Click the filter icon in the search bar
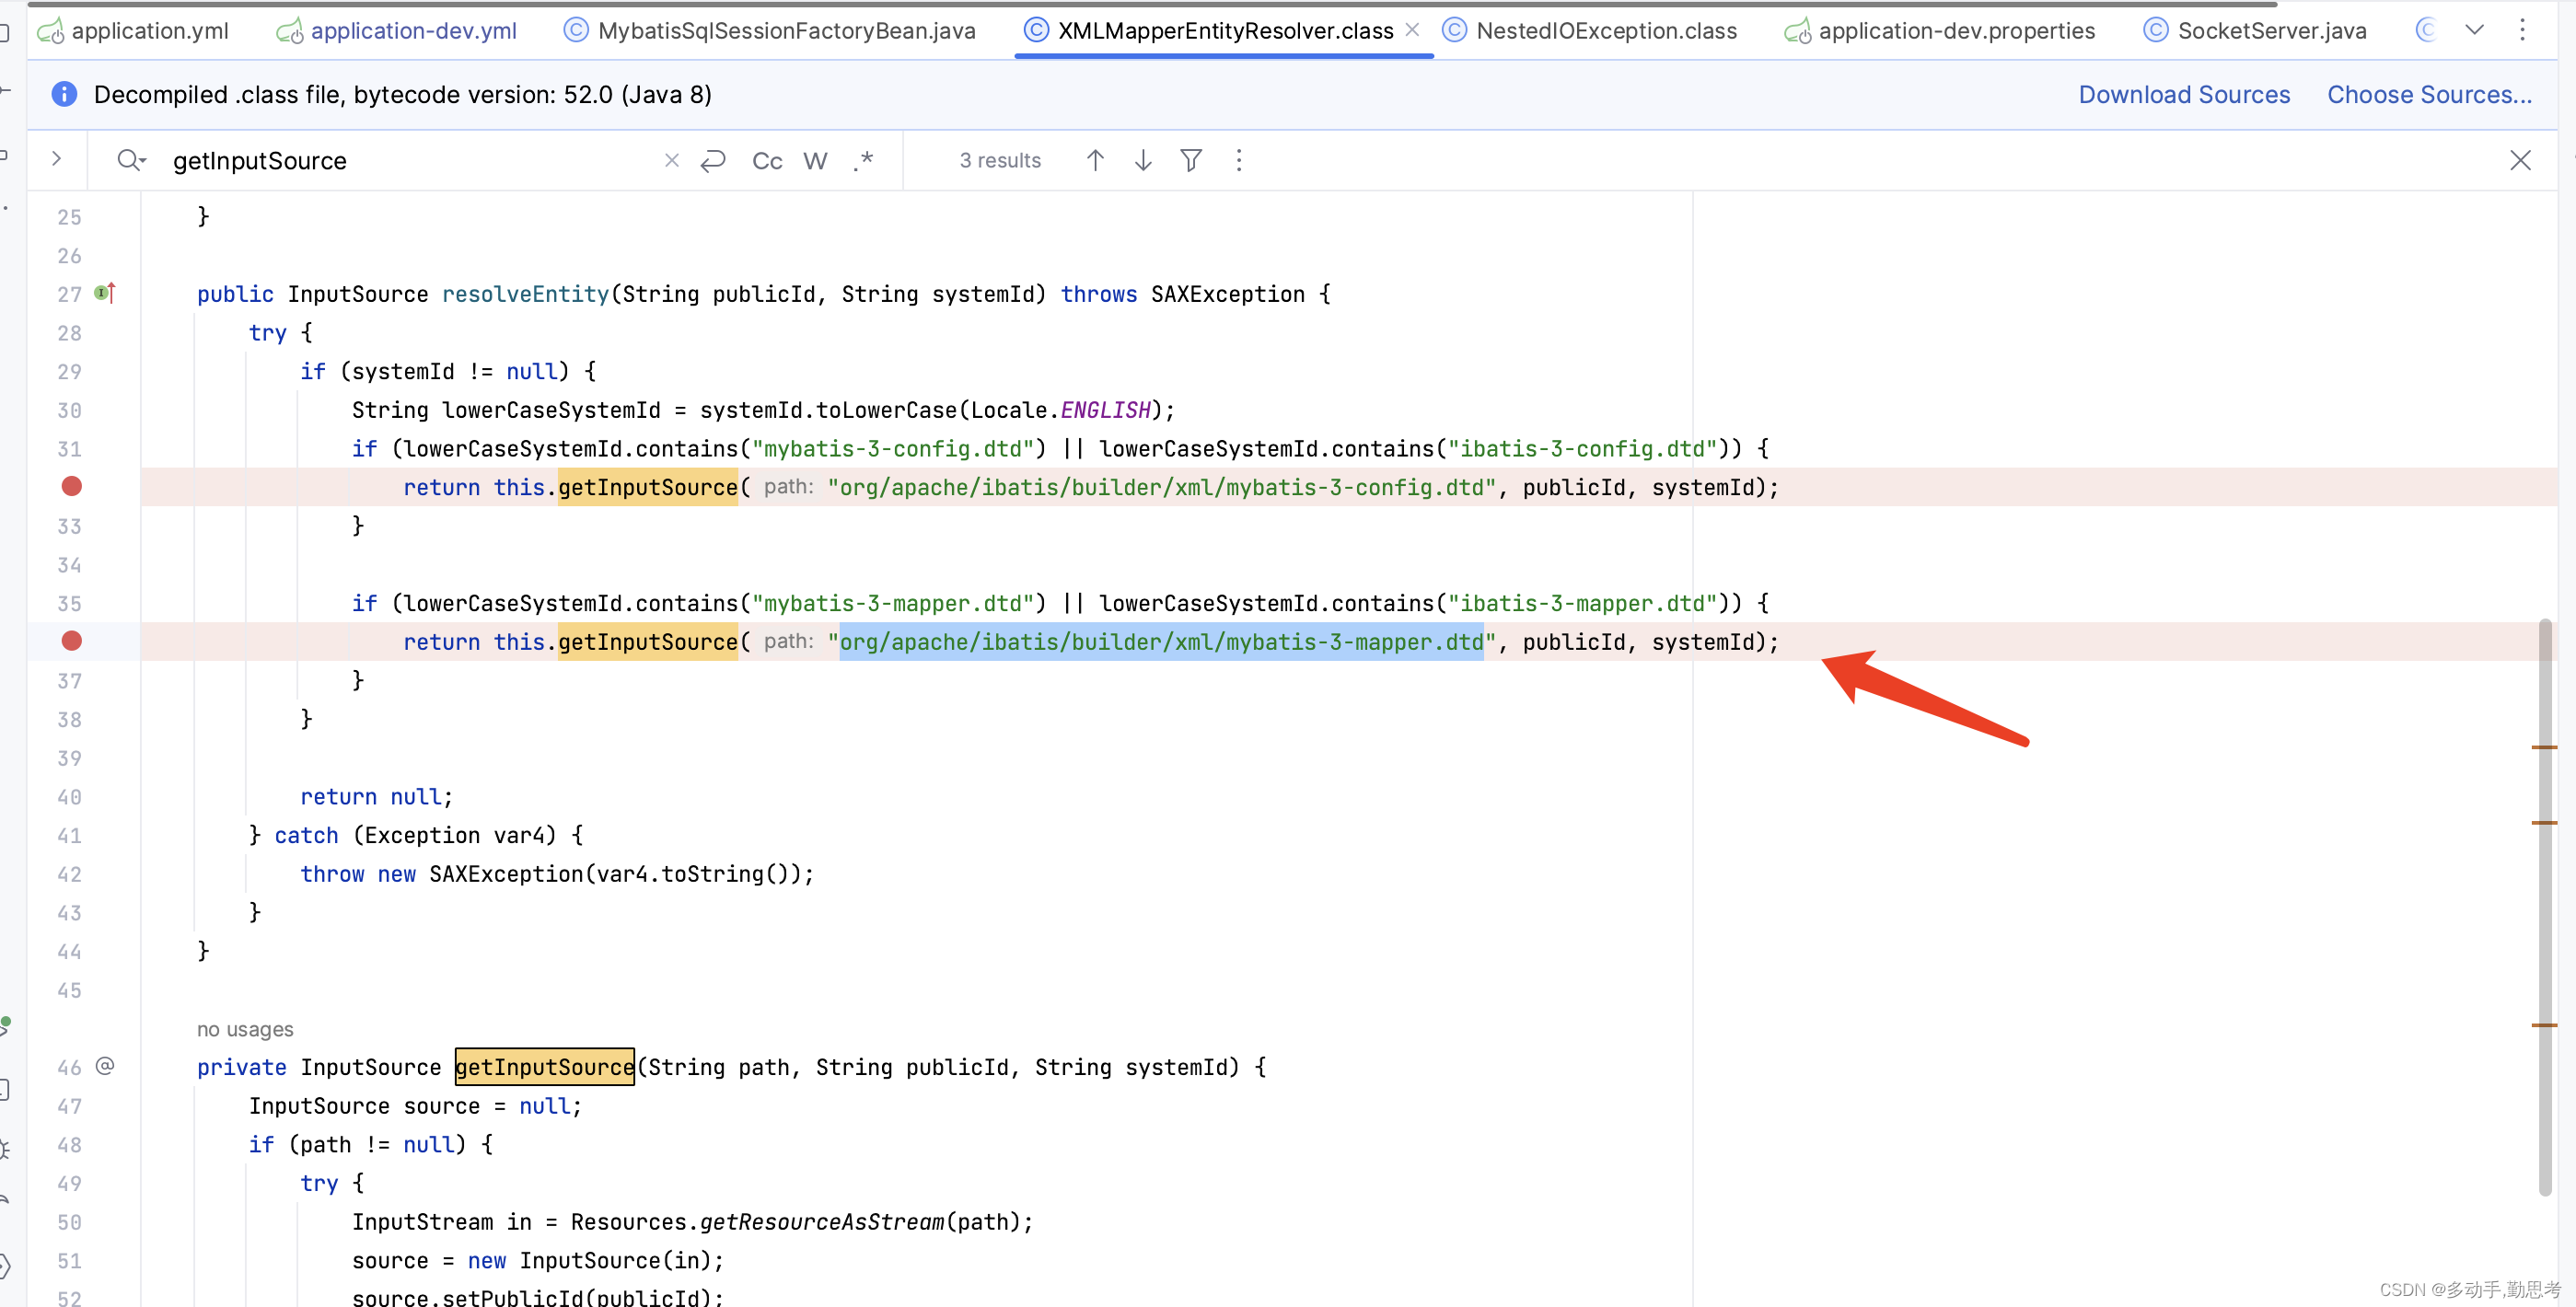This screenshot has height=1307, width=2576. pos(1190,160)
